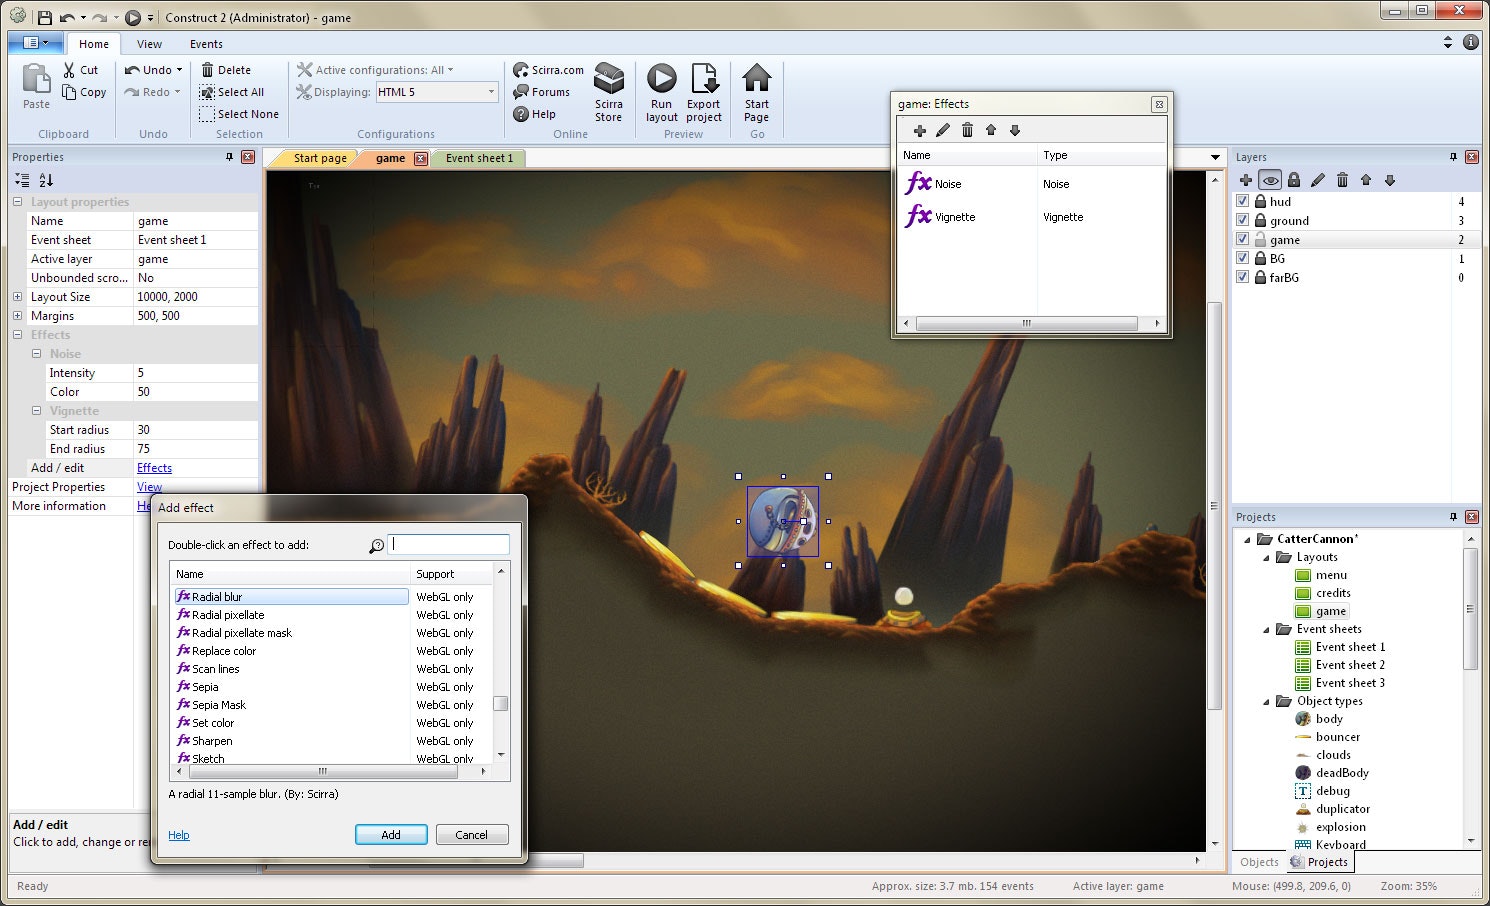1490x906 pixels.
Task: Move the Noise effect down with the arrow icon
Action: tap(1014, 130)
